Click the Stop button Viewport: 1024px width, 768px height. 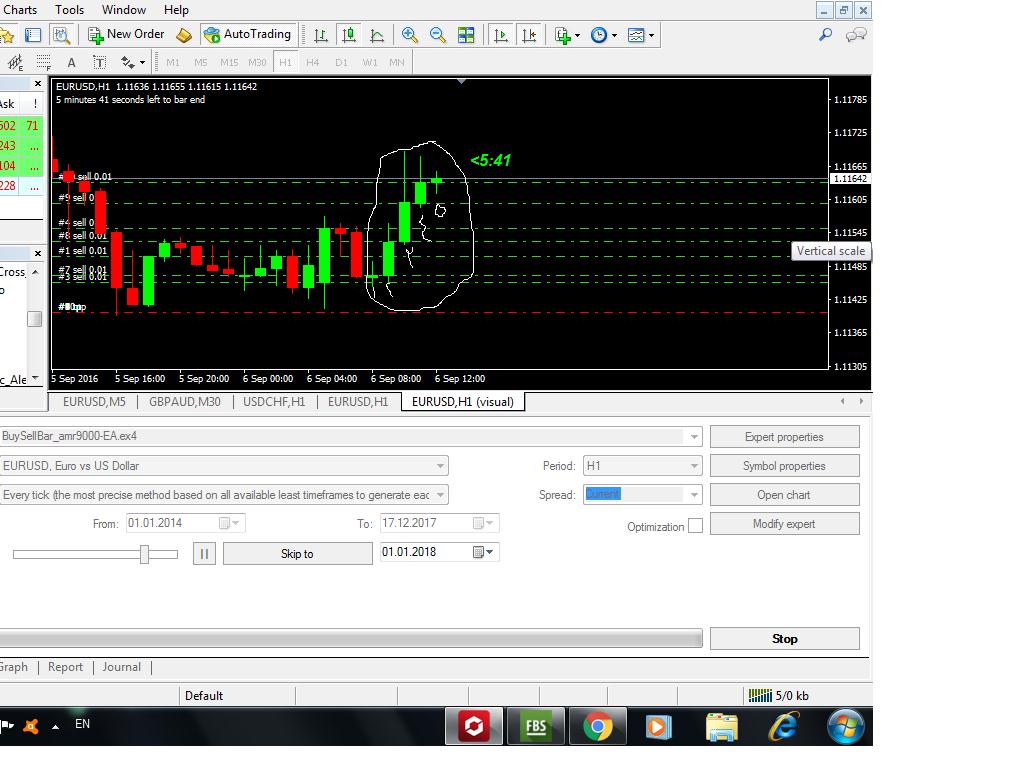point(784,639)
